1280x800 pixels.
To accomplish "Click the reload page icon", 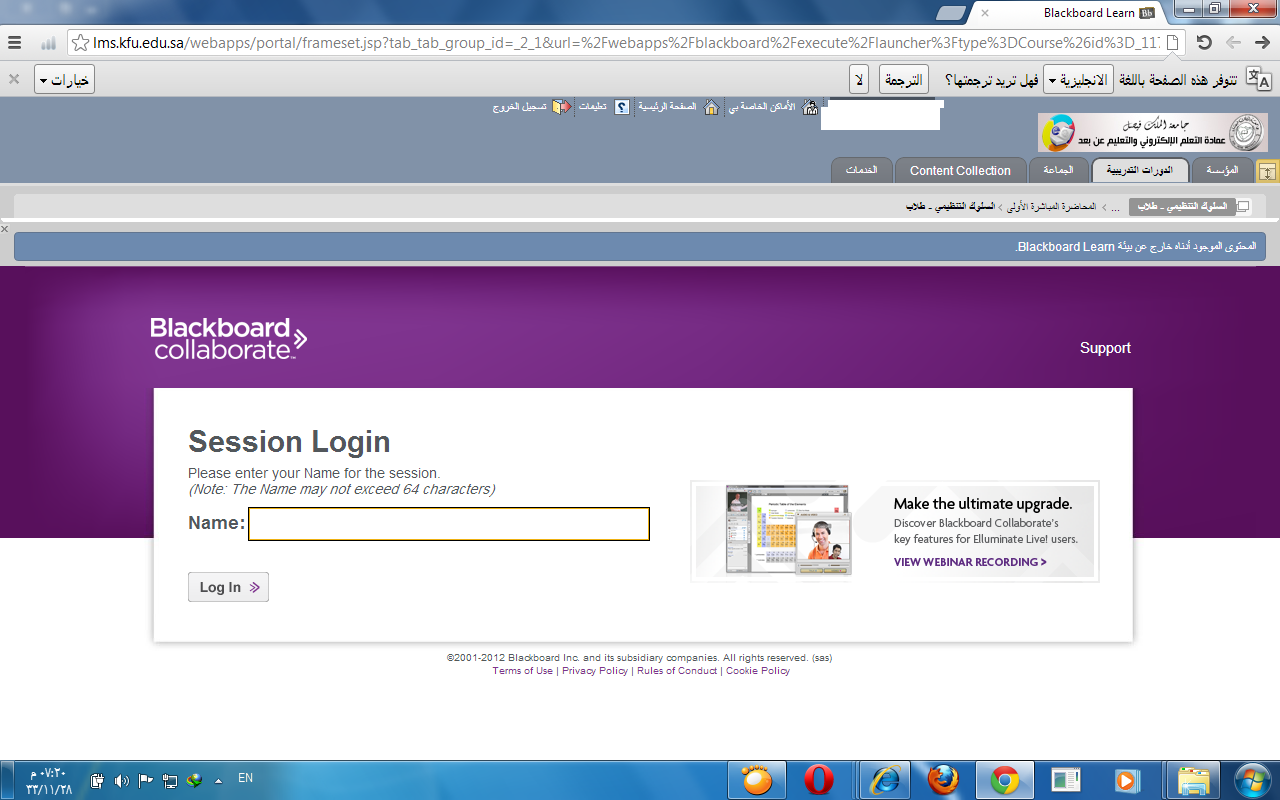I will point(1205,43).
